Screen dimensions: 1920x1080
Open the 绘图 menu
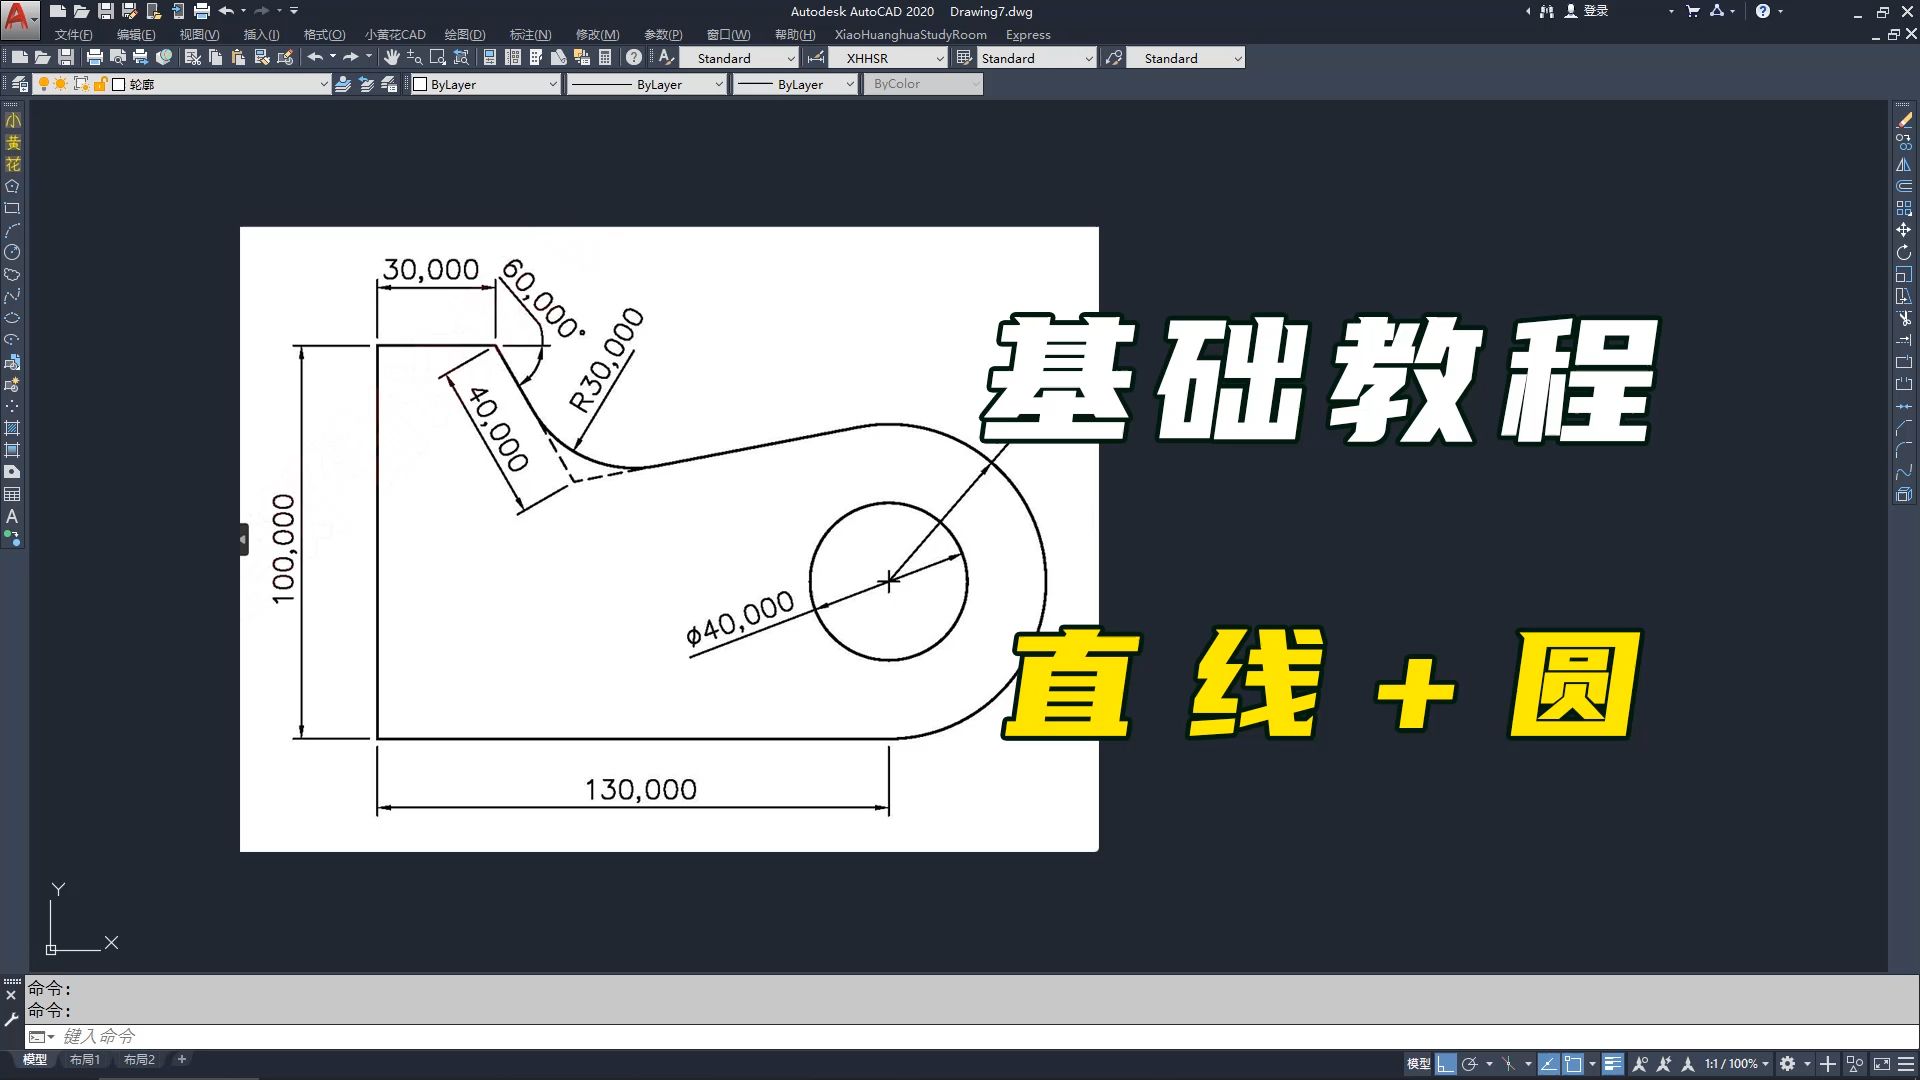click(465, 34)
